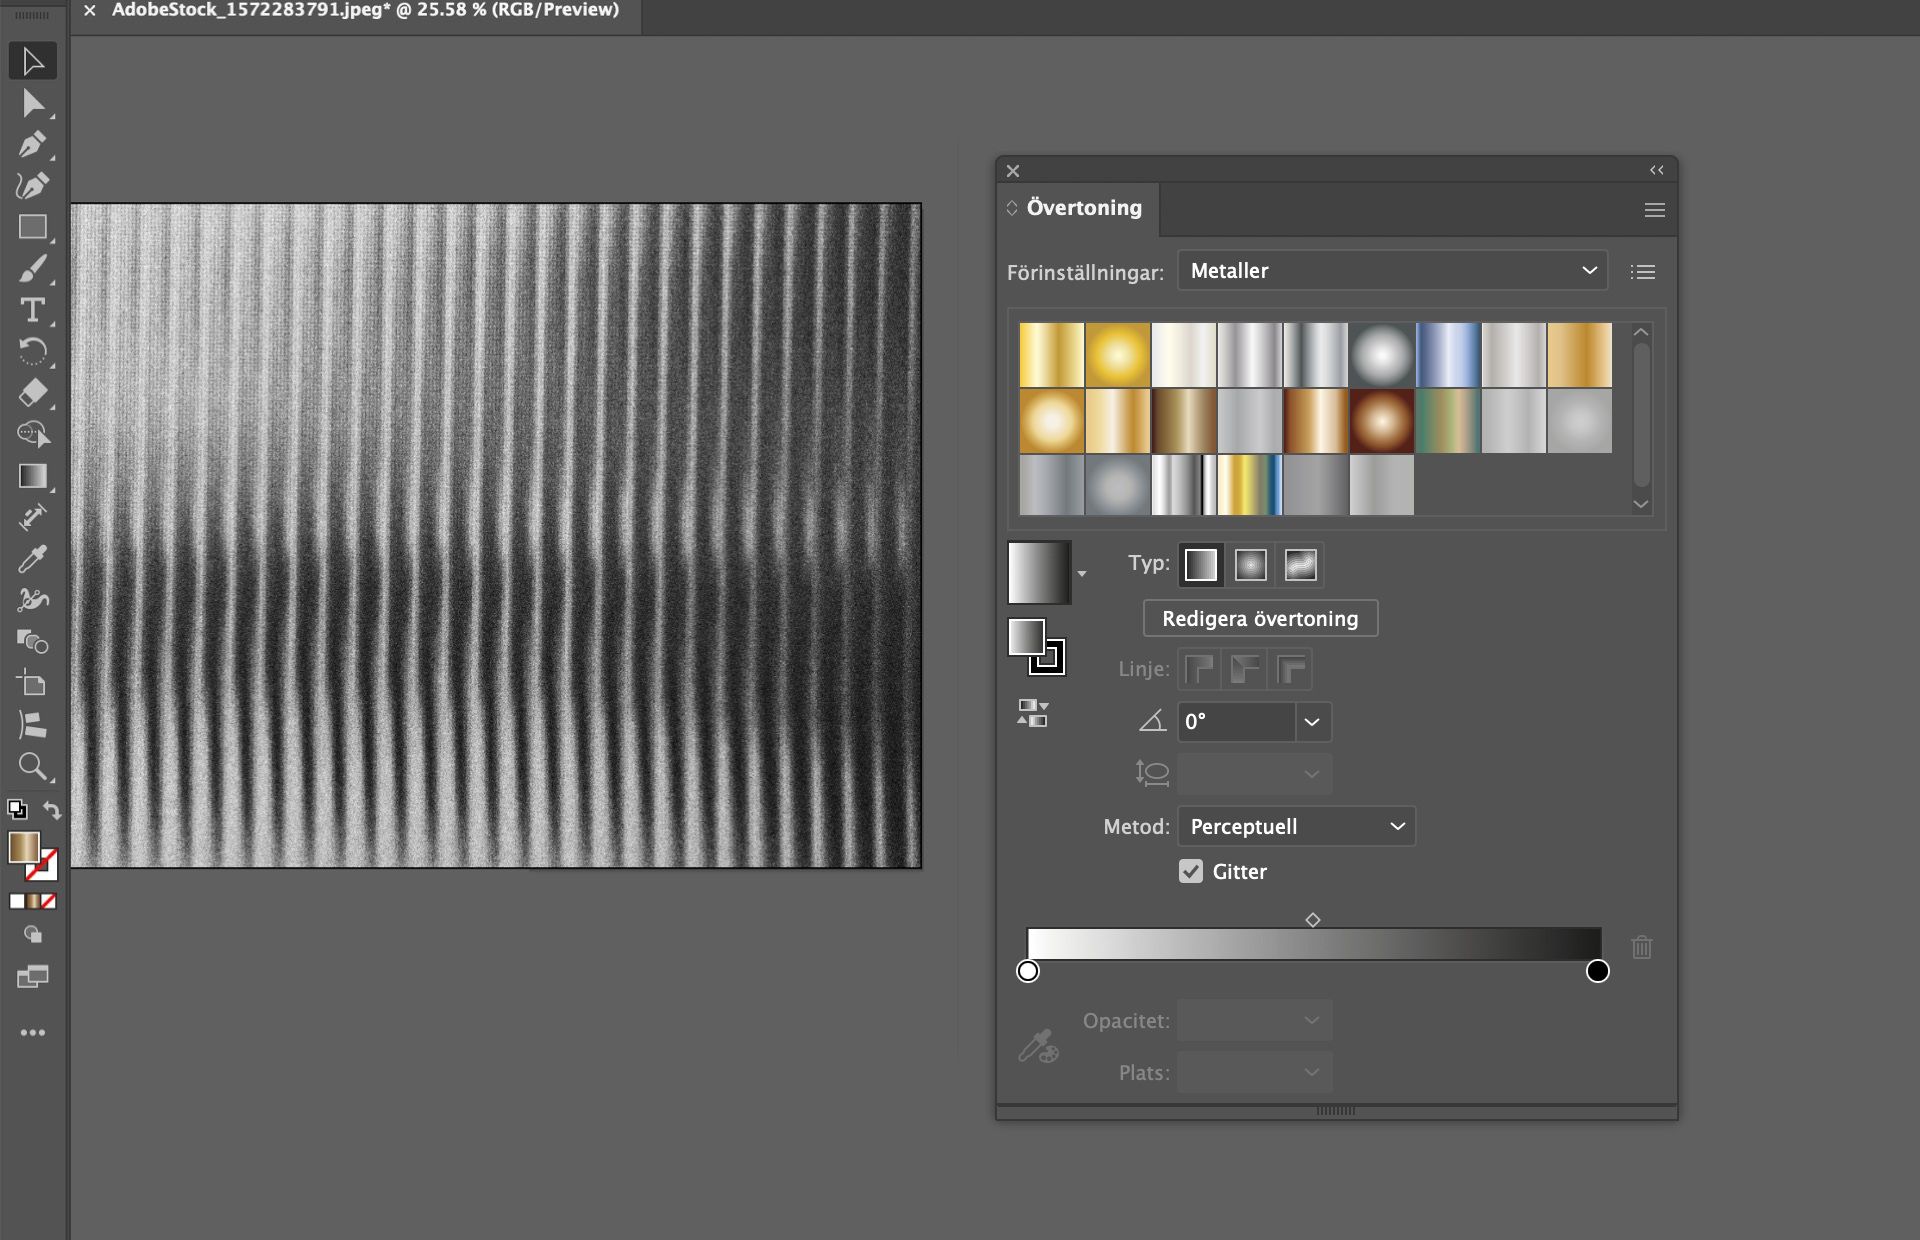The height and width of the screenshot is (1240, 1920).
Task: Activate the Pen tool
Action: (33, 143)
